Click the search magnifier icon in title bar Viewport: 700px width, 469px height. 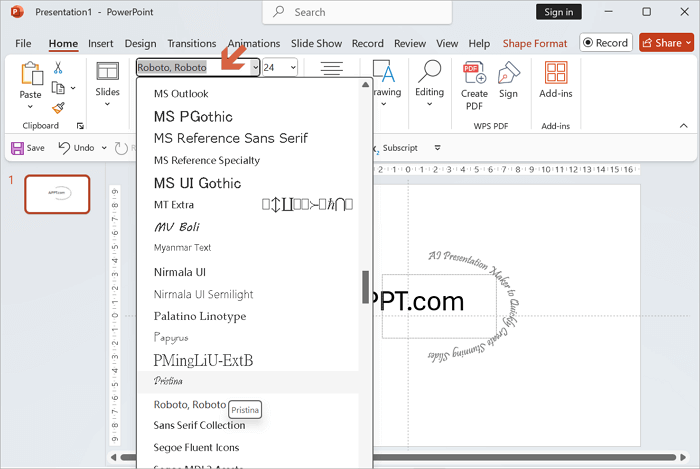[279, 12]
